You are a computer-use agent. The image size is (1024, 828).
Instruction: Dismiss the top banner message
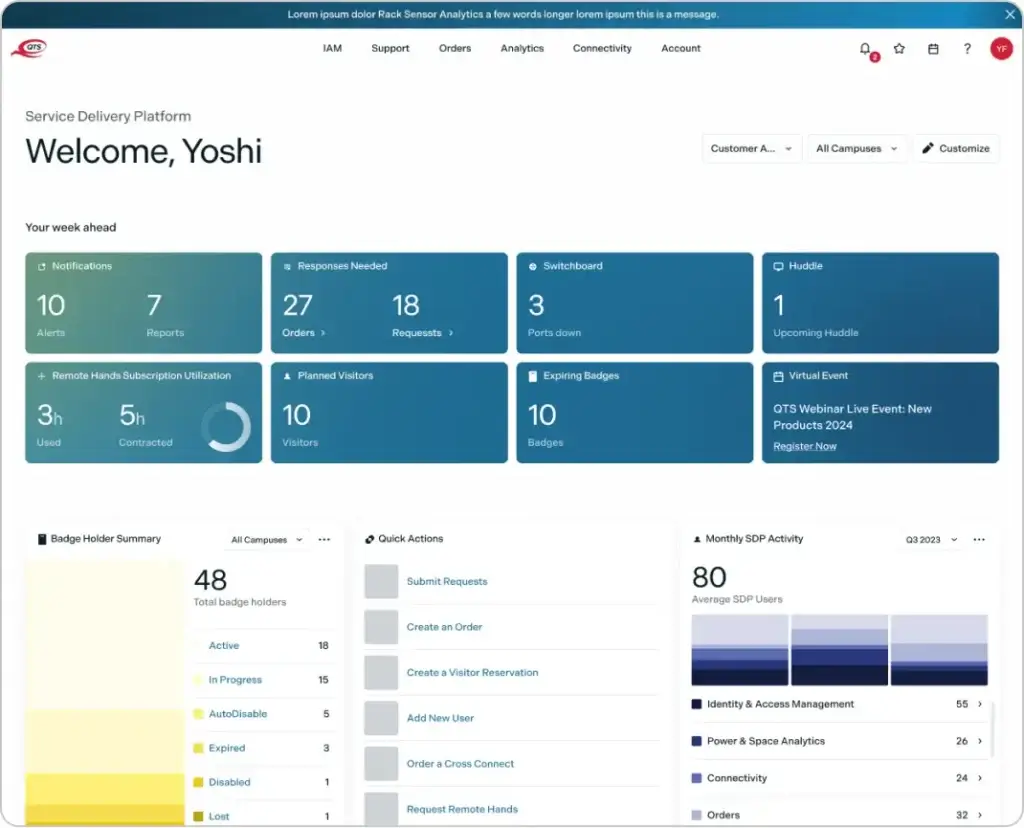click(x=1010, y=14)
